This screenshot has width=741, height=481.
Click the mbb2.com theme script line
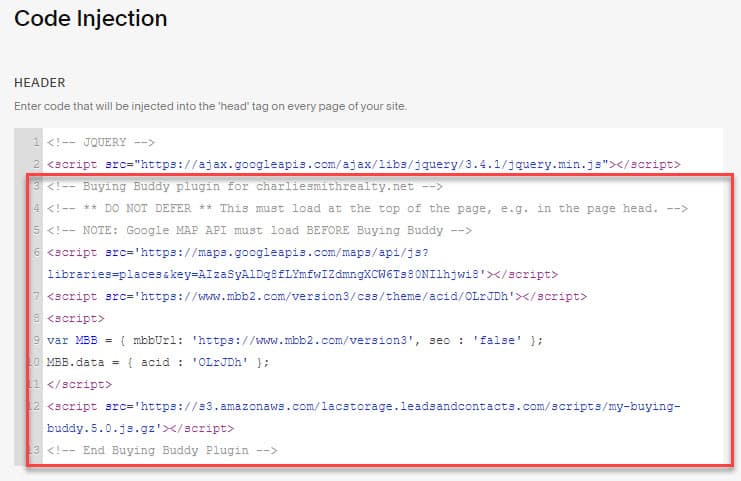[x=317, y=296]
